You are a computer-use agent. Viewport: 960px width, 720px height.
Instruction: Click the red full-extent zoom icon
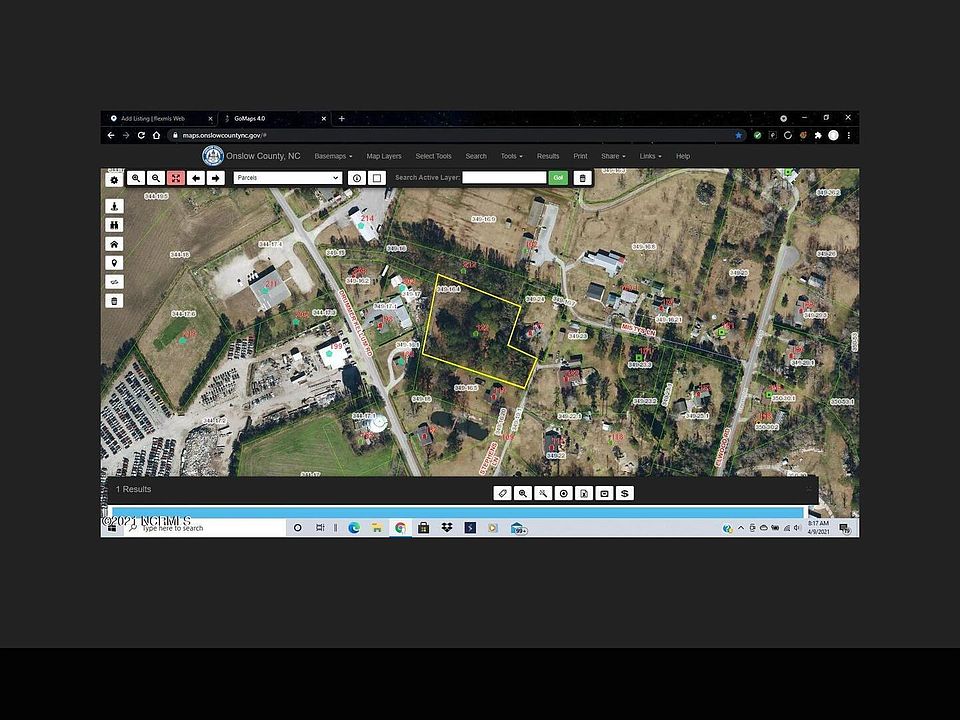pos(176,178)
